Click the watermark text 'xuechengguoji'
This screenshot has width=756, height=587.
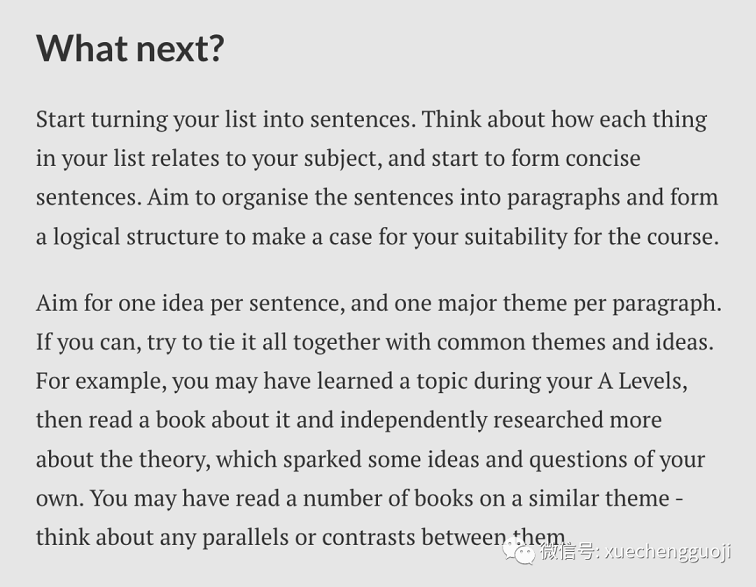point(668,552)
